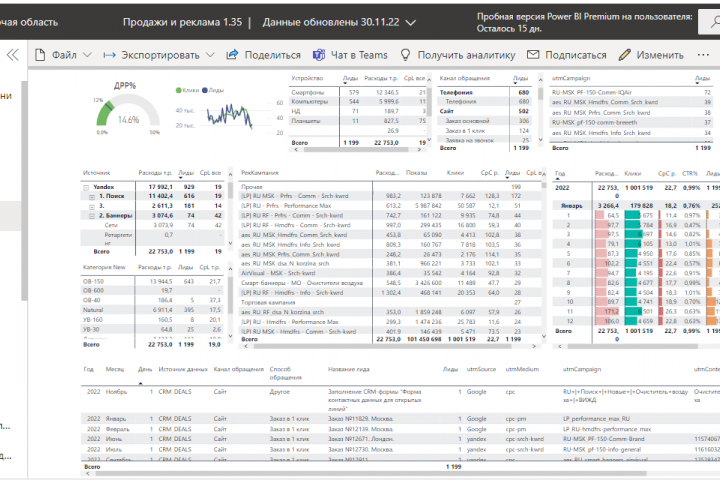Collapse the navigation pane with double chevron

pos(13,55)
